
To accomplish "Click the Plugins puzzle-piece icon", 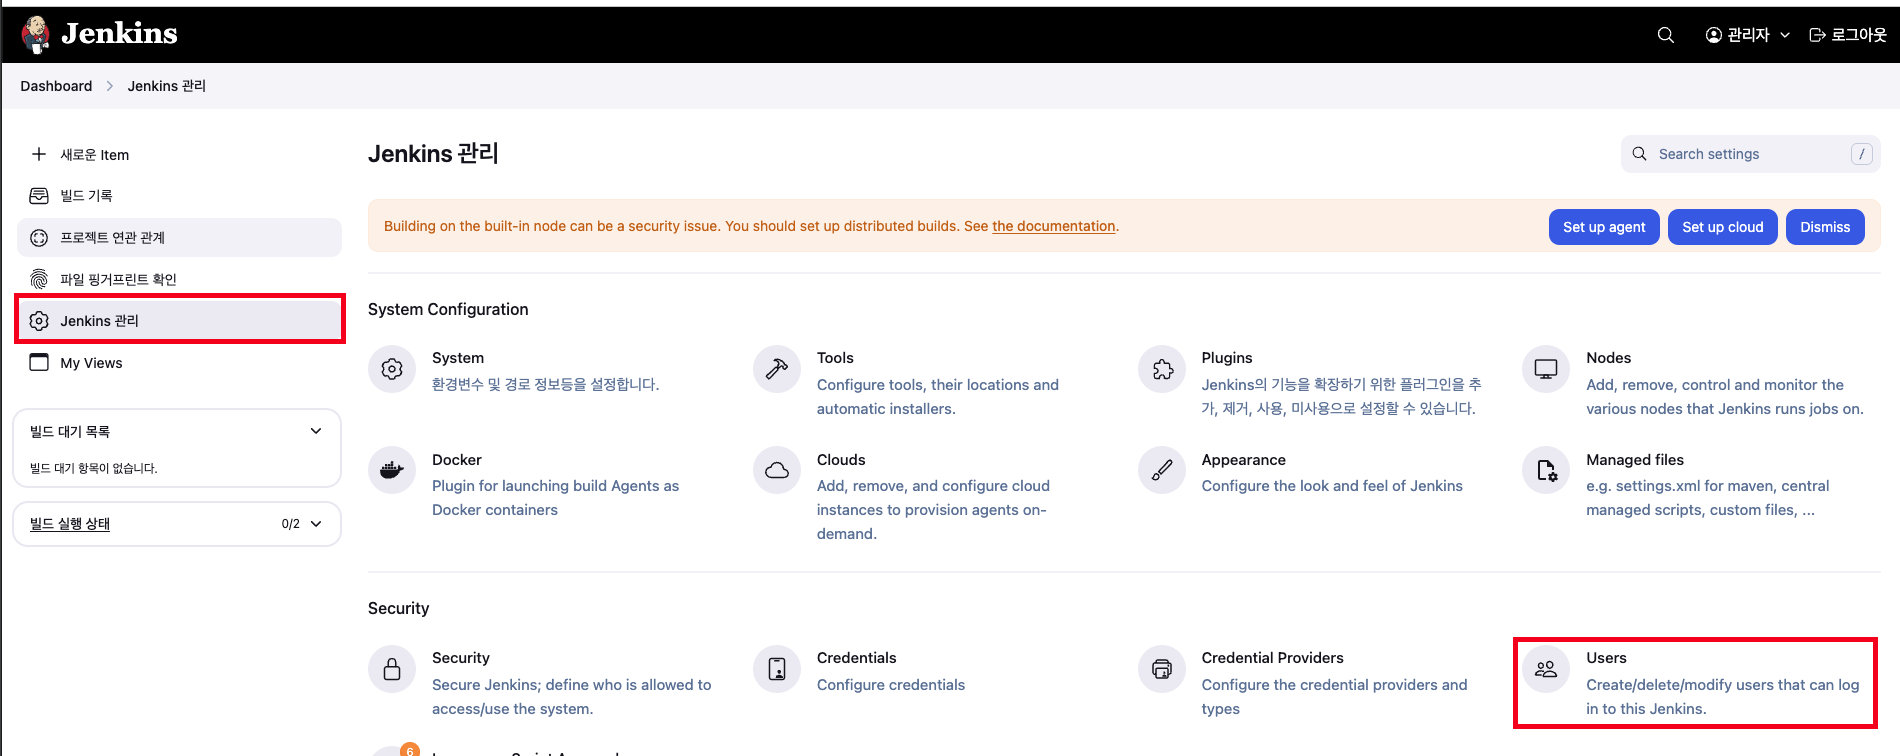I will pyautogui.click(x=1162, y=369).
